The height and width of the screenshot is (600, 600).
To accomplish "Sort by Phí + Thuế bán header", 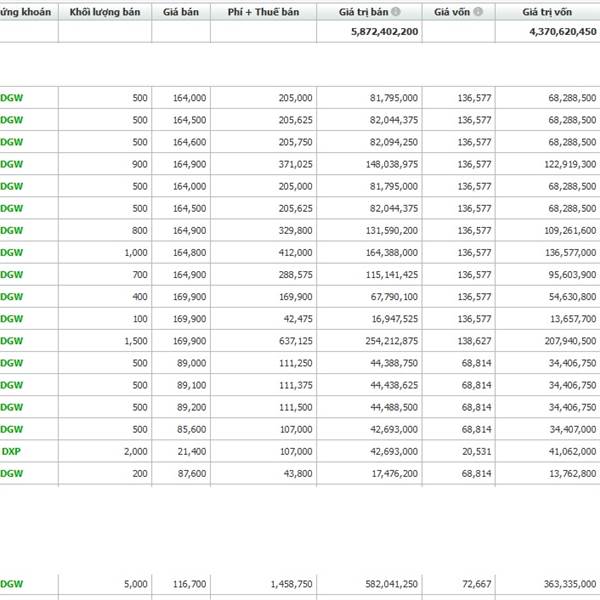I will click(263, 12).
